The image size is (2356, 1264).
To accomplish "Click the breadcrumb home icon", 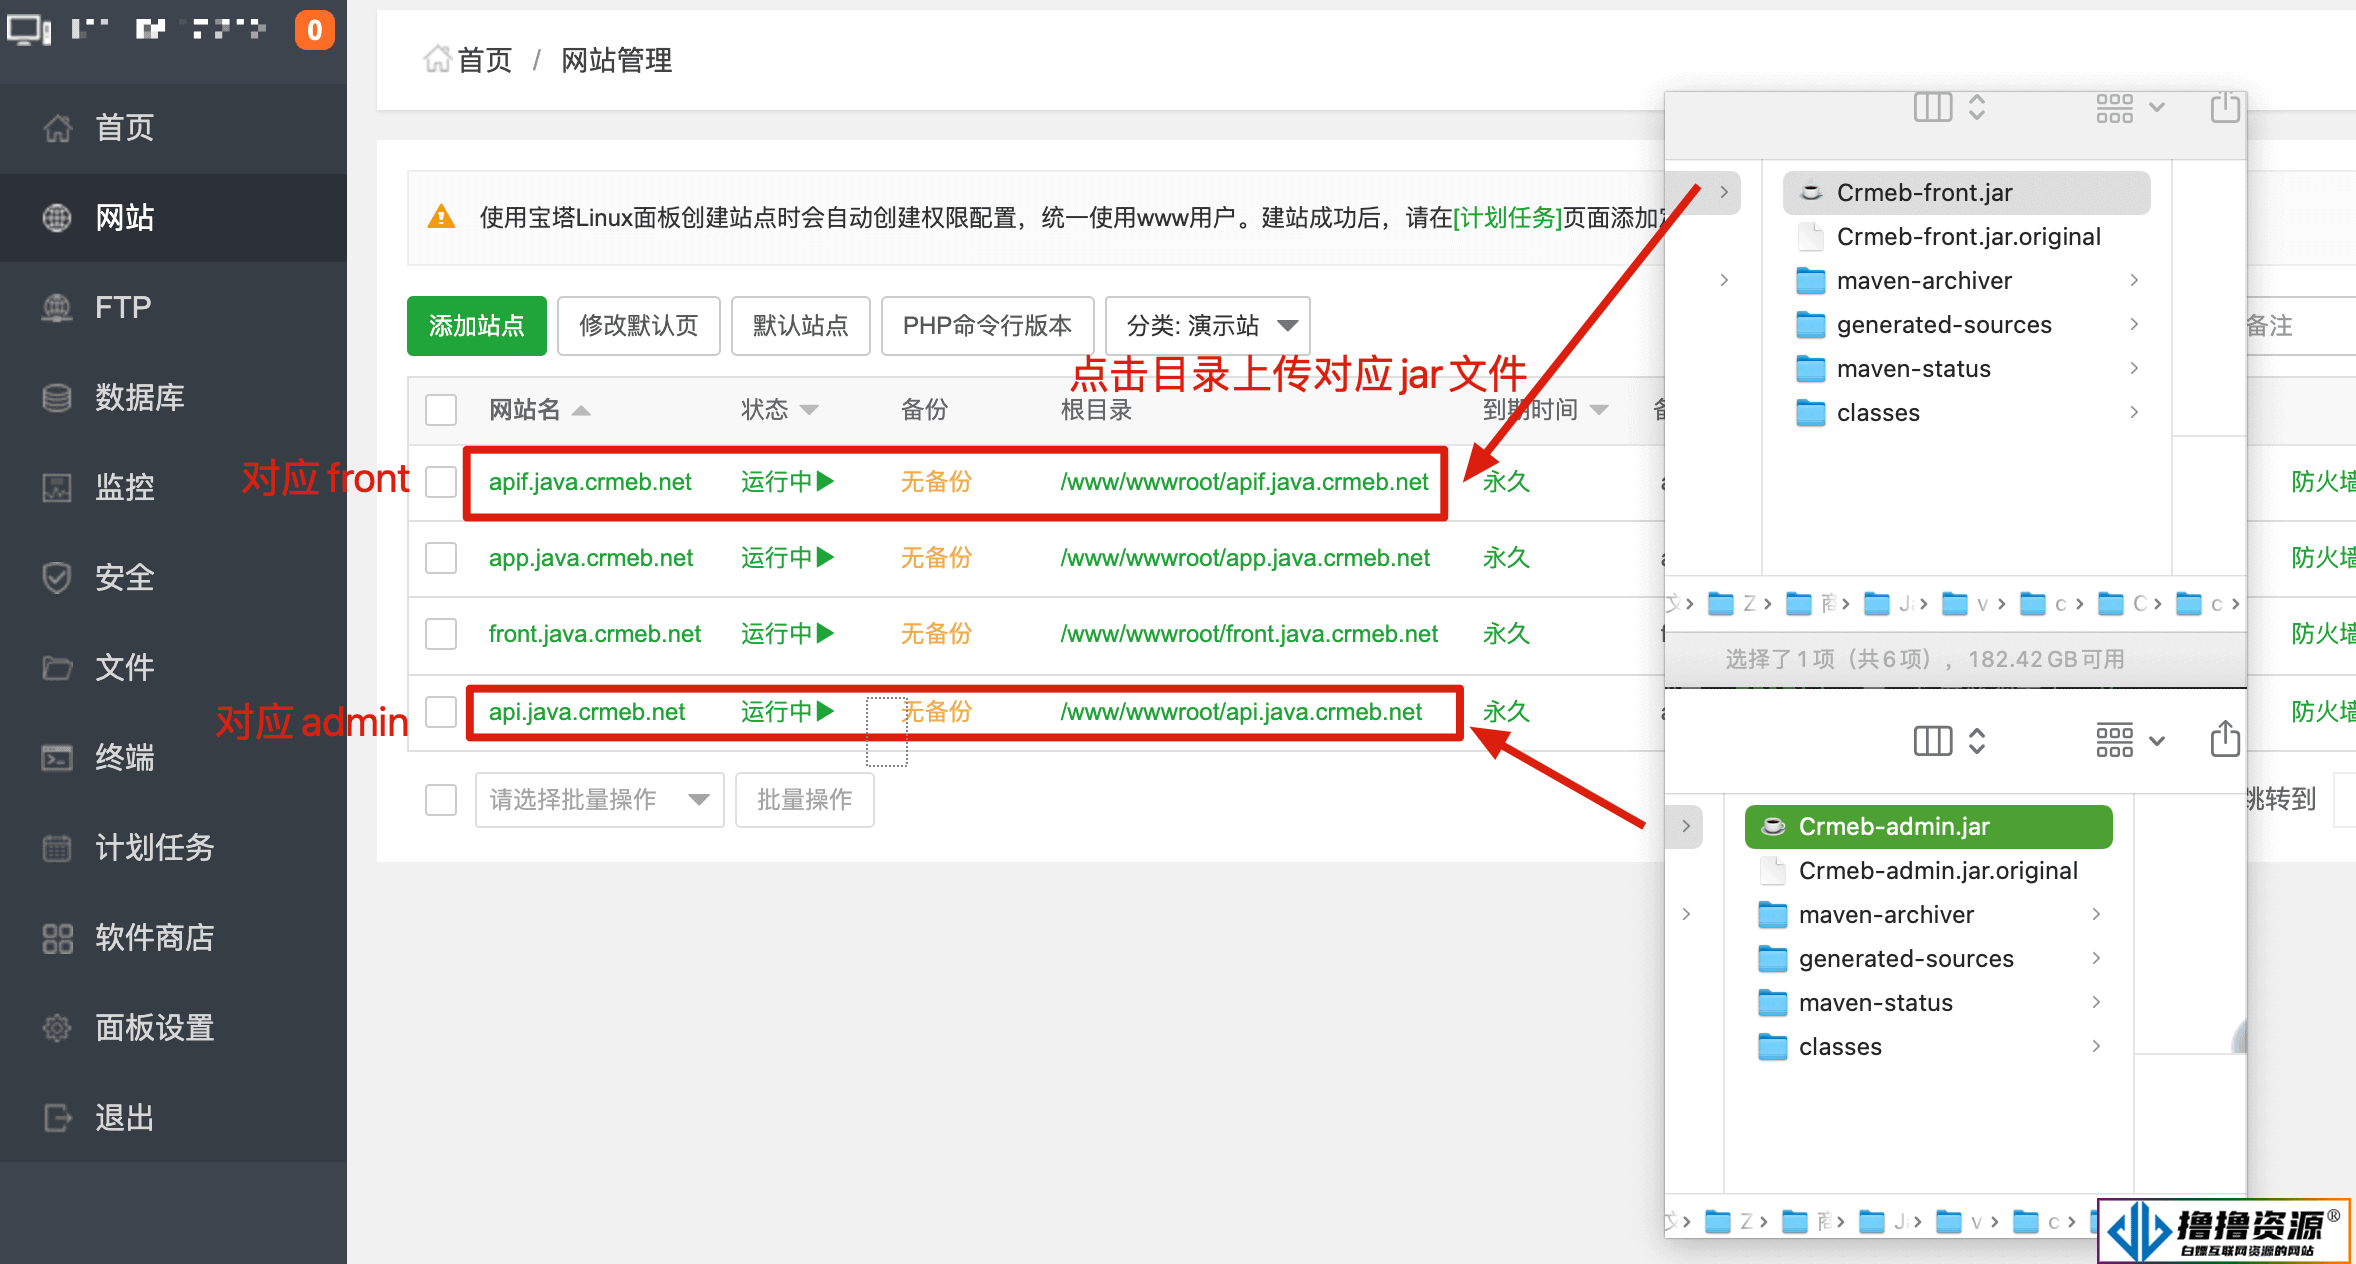I will click(x=437, y=60).
